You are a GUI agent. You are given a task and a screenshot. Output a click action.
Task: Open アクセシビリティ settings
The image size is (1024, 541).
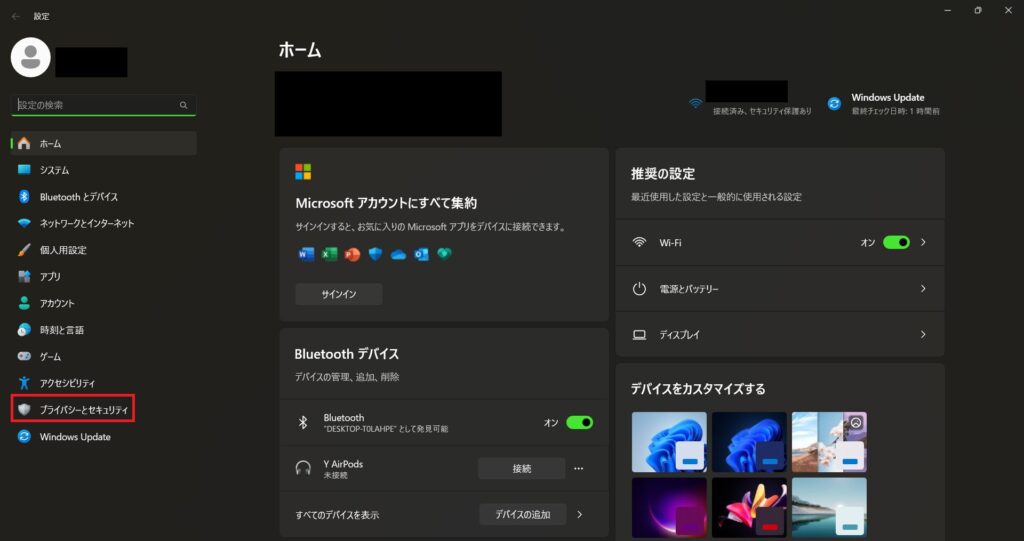(104, 383)
